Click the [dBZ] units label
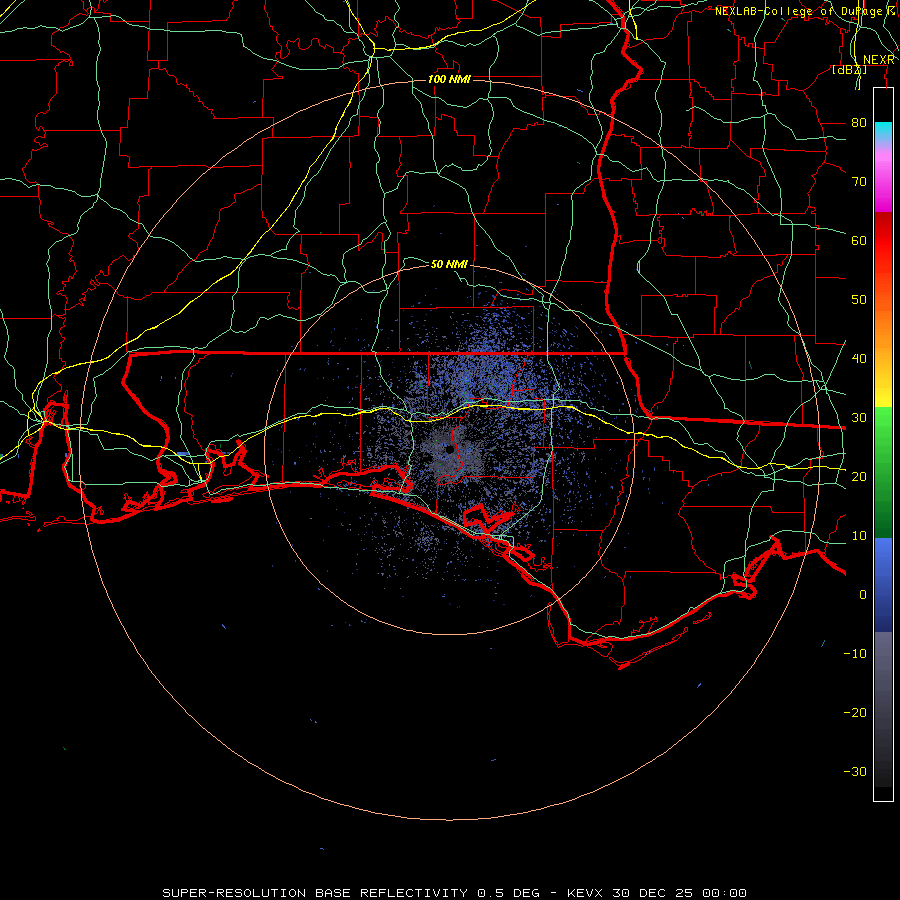This screenshot has height=900, width=900. click(x=849, y=70)
